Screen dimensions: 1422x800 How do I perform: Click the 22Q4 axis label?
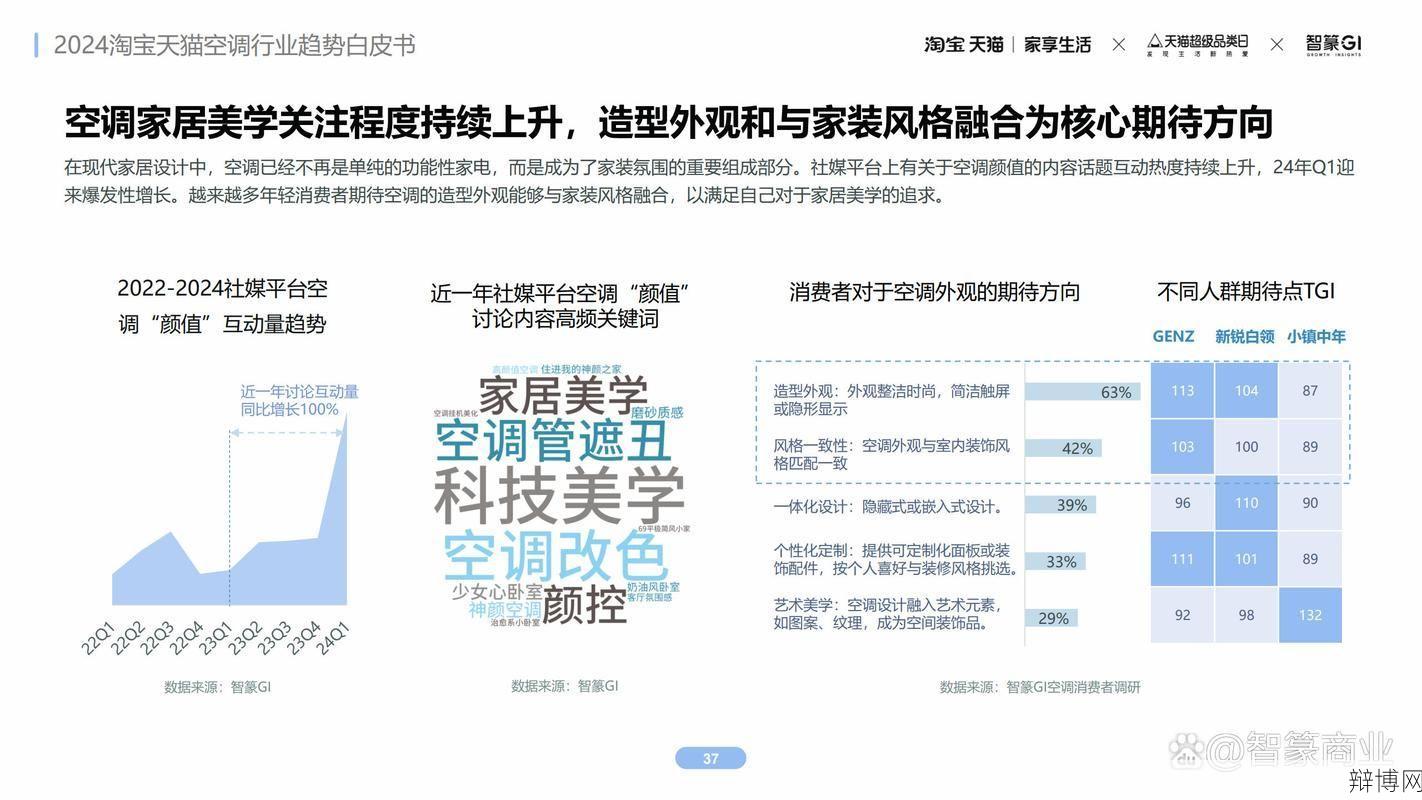pos(187,637)
